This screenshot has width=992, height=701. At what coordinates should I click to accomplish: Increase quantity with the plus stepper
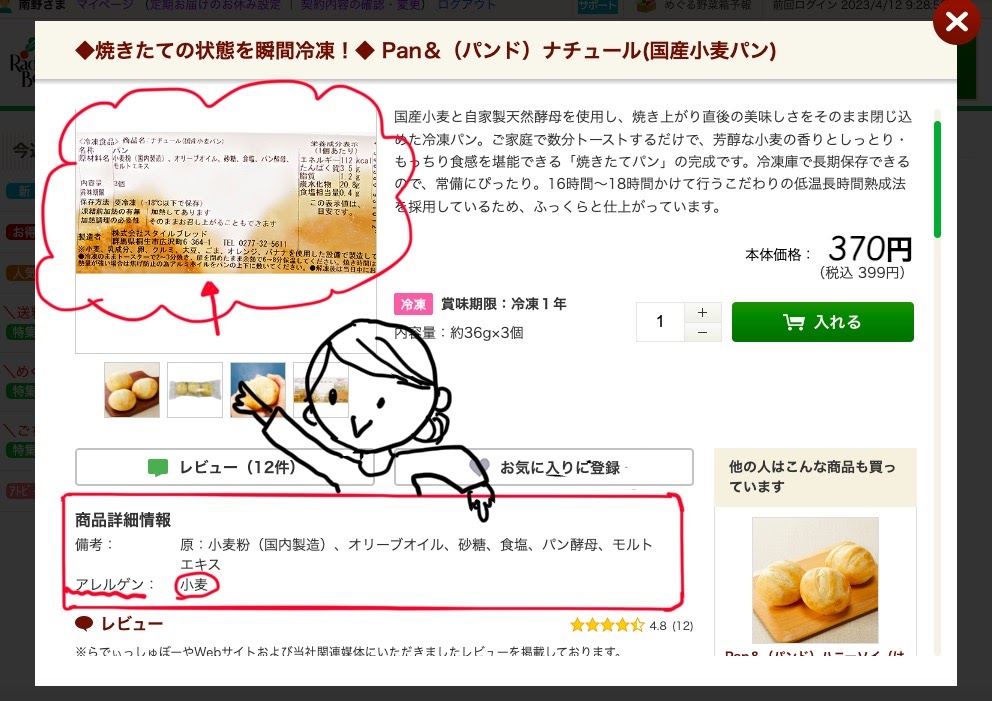(x=702, y=313)
